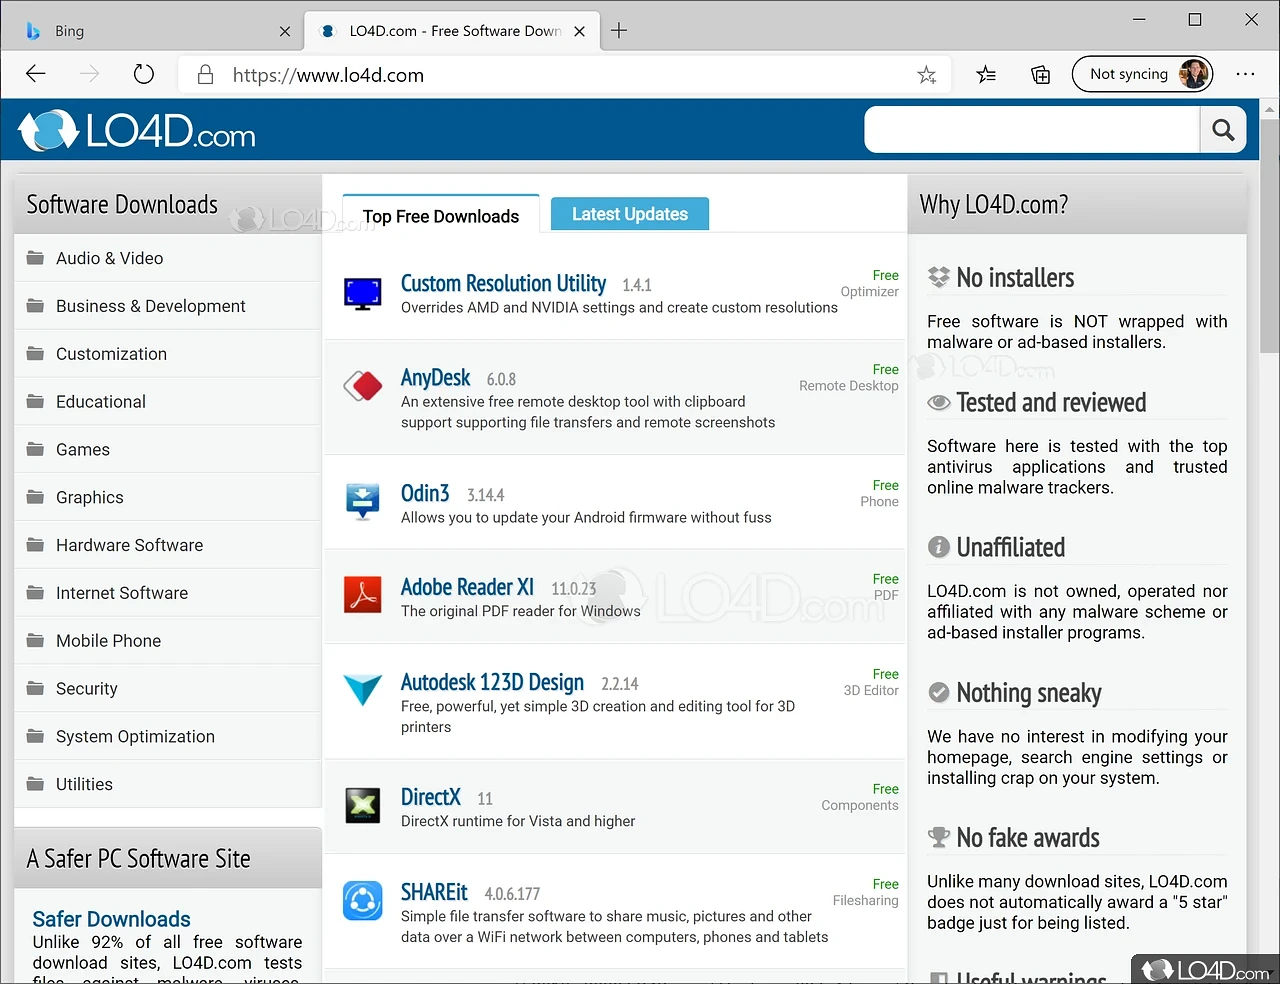The image size is (1280, 984).
Task: Click the Not syncing profile button
Action: [1142, 74]
